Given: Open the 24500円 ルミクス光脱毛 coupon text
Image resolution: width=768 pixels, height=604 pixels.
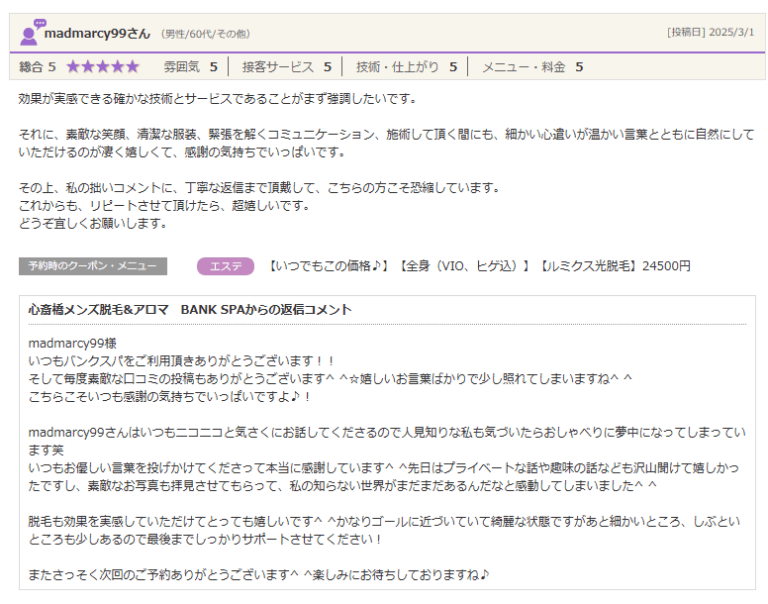Looking at the screenshot, I should (x=479, y=266).
